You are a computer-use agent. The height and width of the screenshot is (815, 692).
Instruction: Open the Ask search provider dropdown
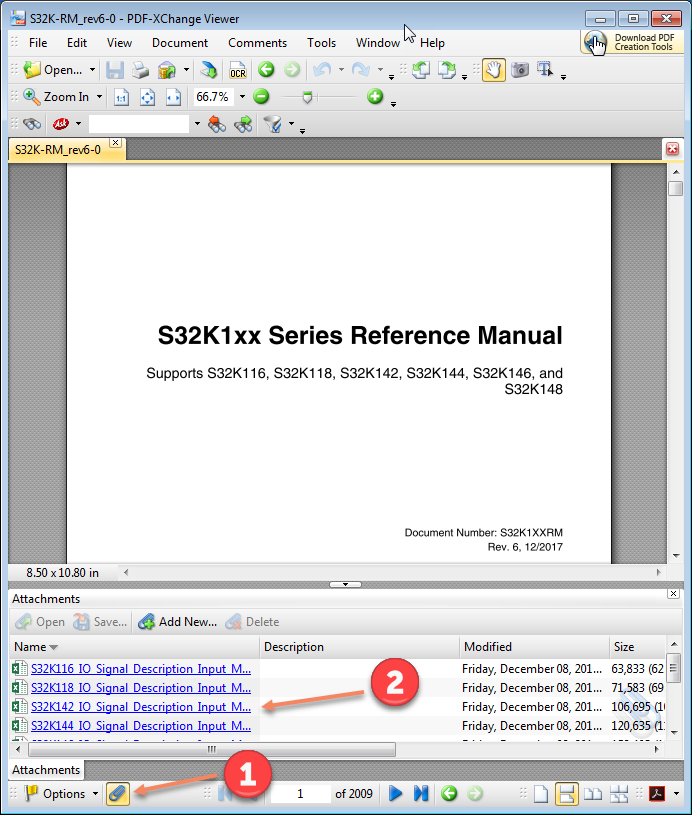79,124
